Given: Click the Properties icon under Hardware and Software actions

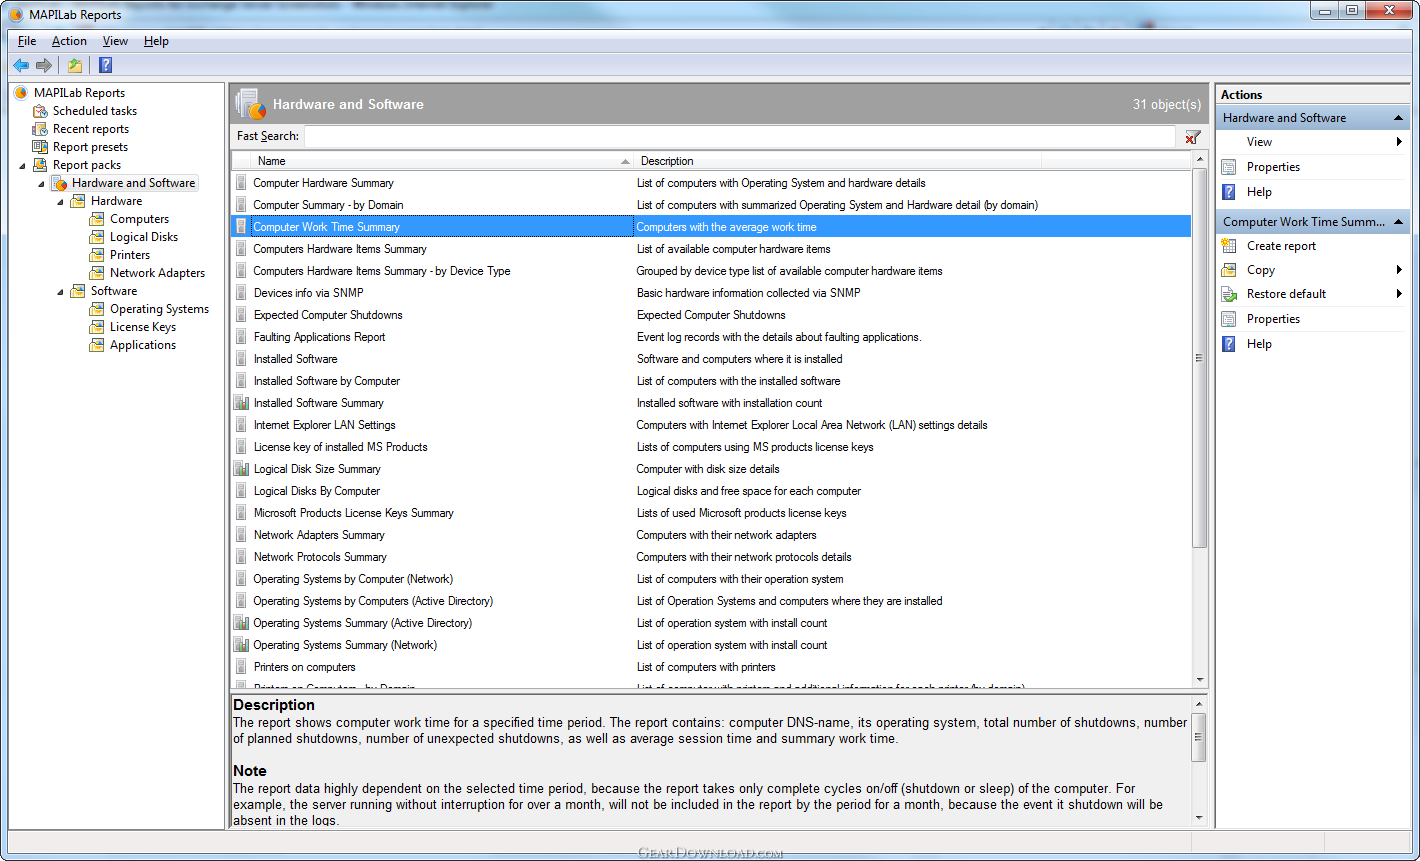Looking at the screenshot, I should point(1229,167).
